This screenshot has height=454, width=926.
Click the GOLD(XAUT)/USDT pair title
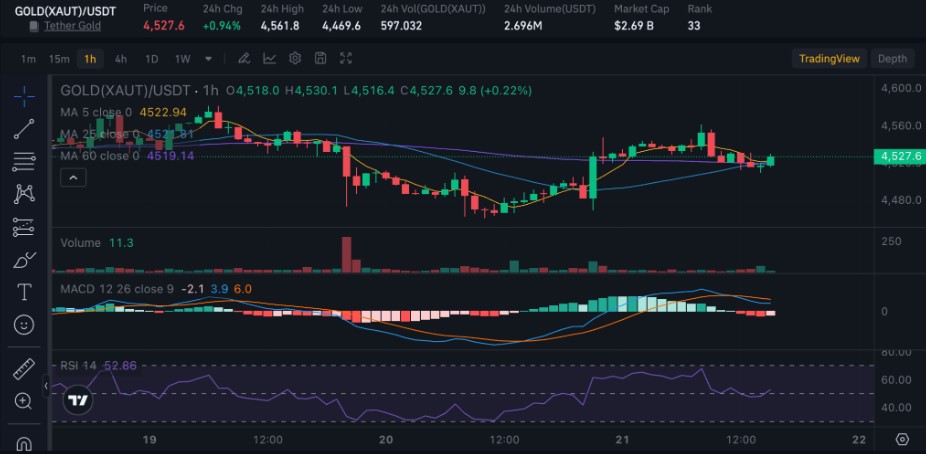pyautogui.click(x=65, y=11)
